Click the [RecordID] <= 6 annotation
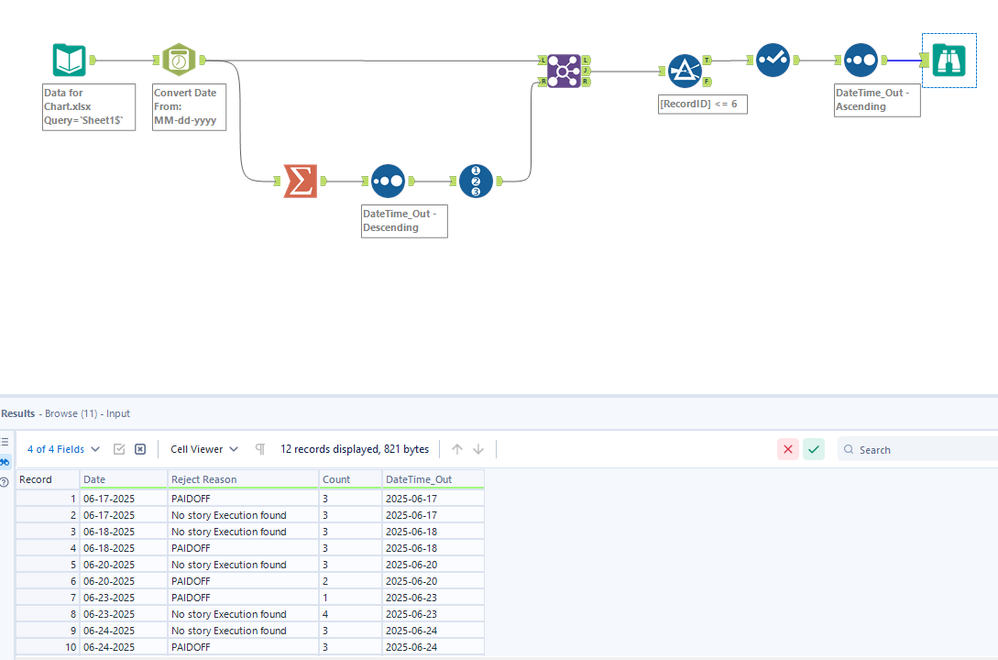The height and width of the screenshot is (660, 998). [703, 104]
